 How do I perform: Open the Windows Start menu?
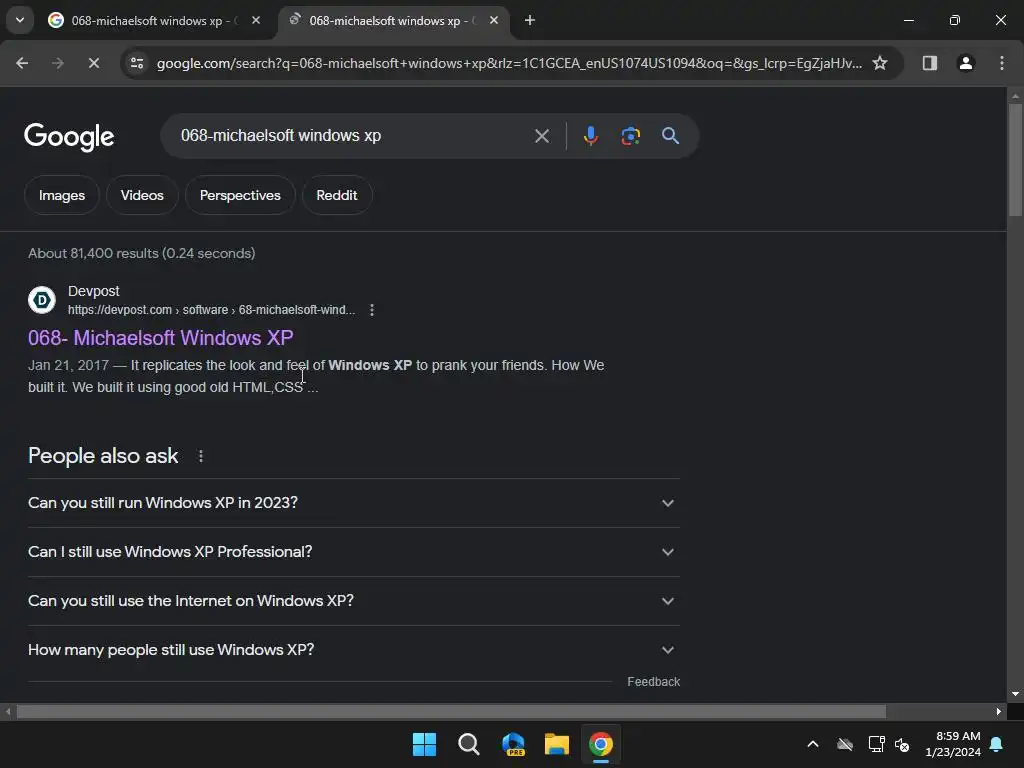[424, 744]
